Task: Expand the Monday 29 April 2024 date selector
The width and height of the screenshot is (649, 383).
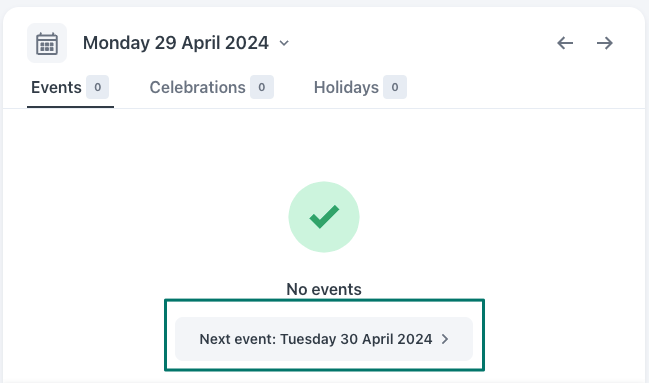Action: pos(186,43)
